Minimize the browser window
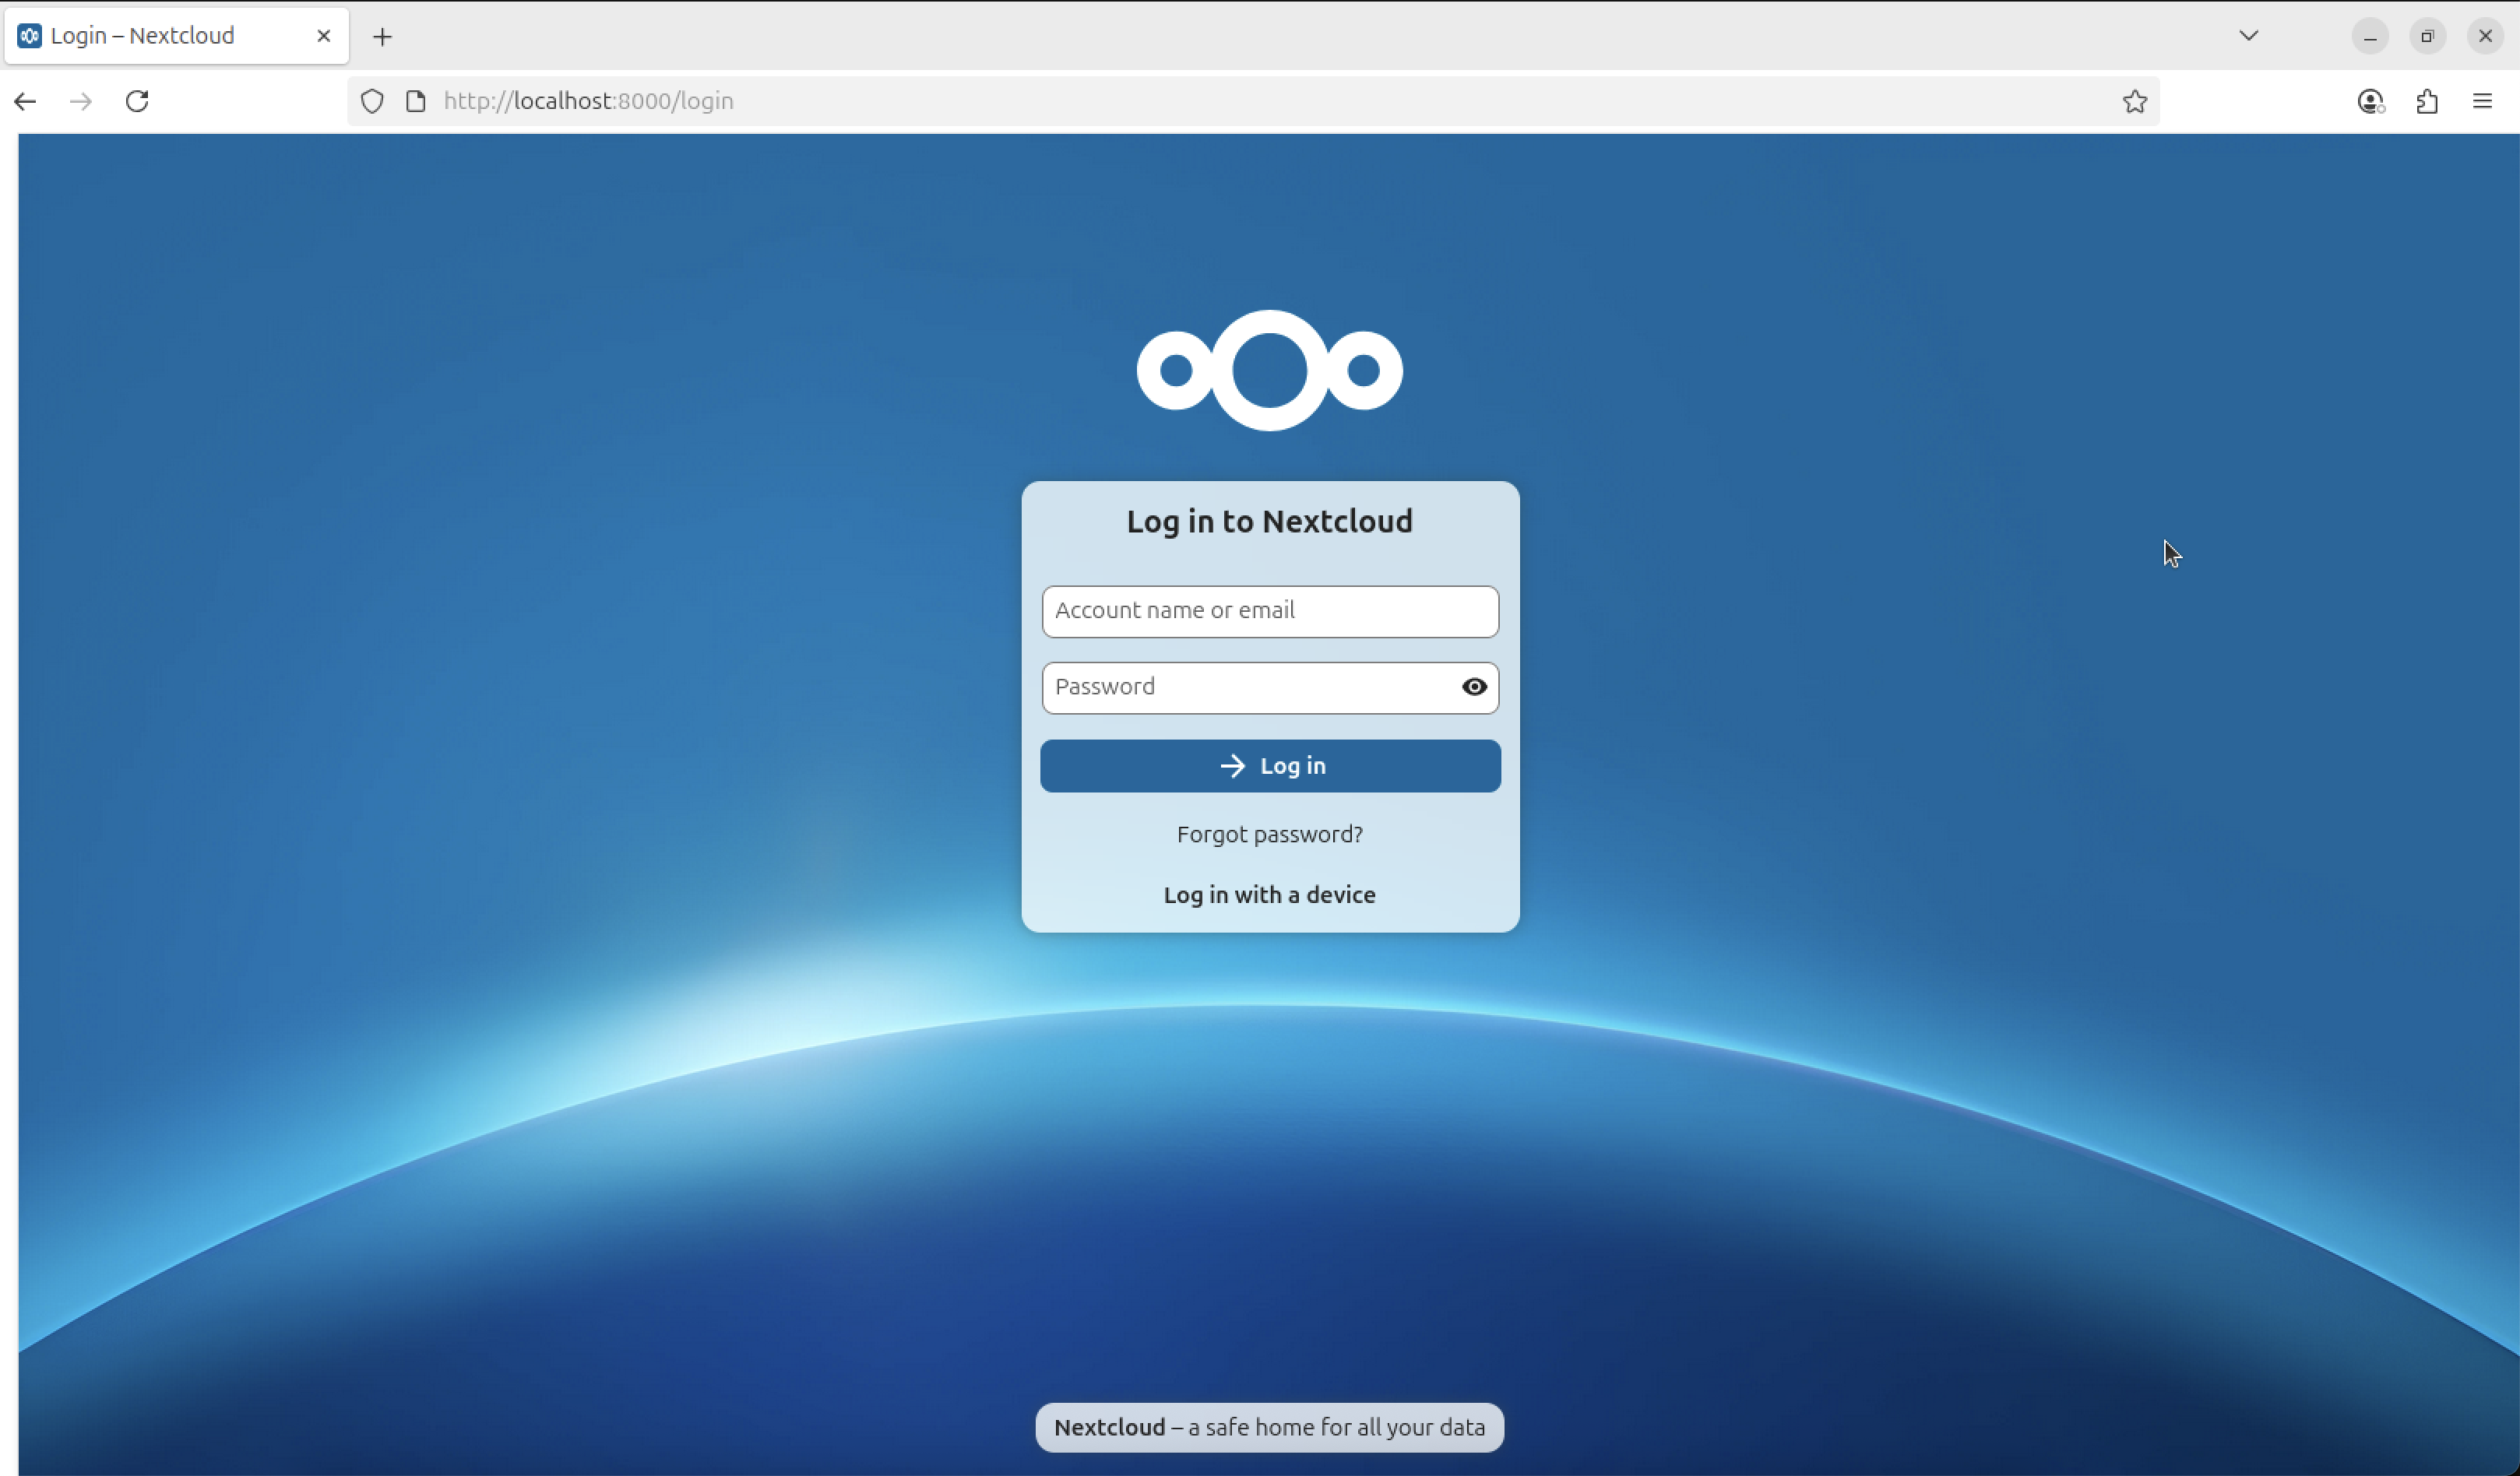 [2370, 36]
